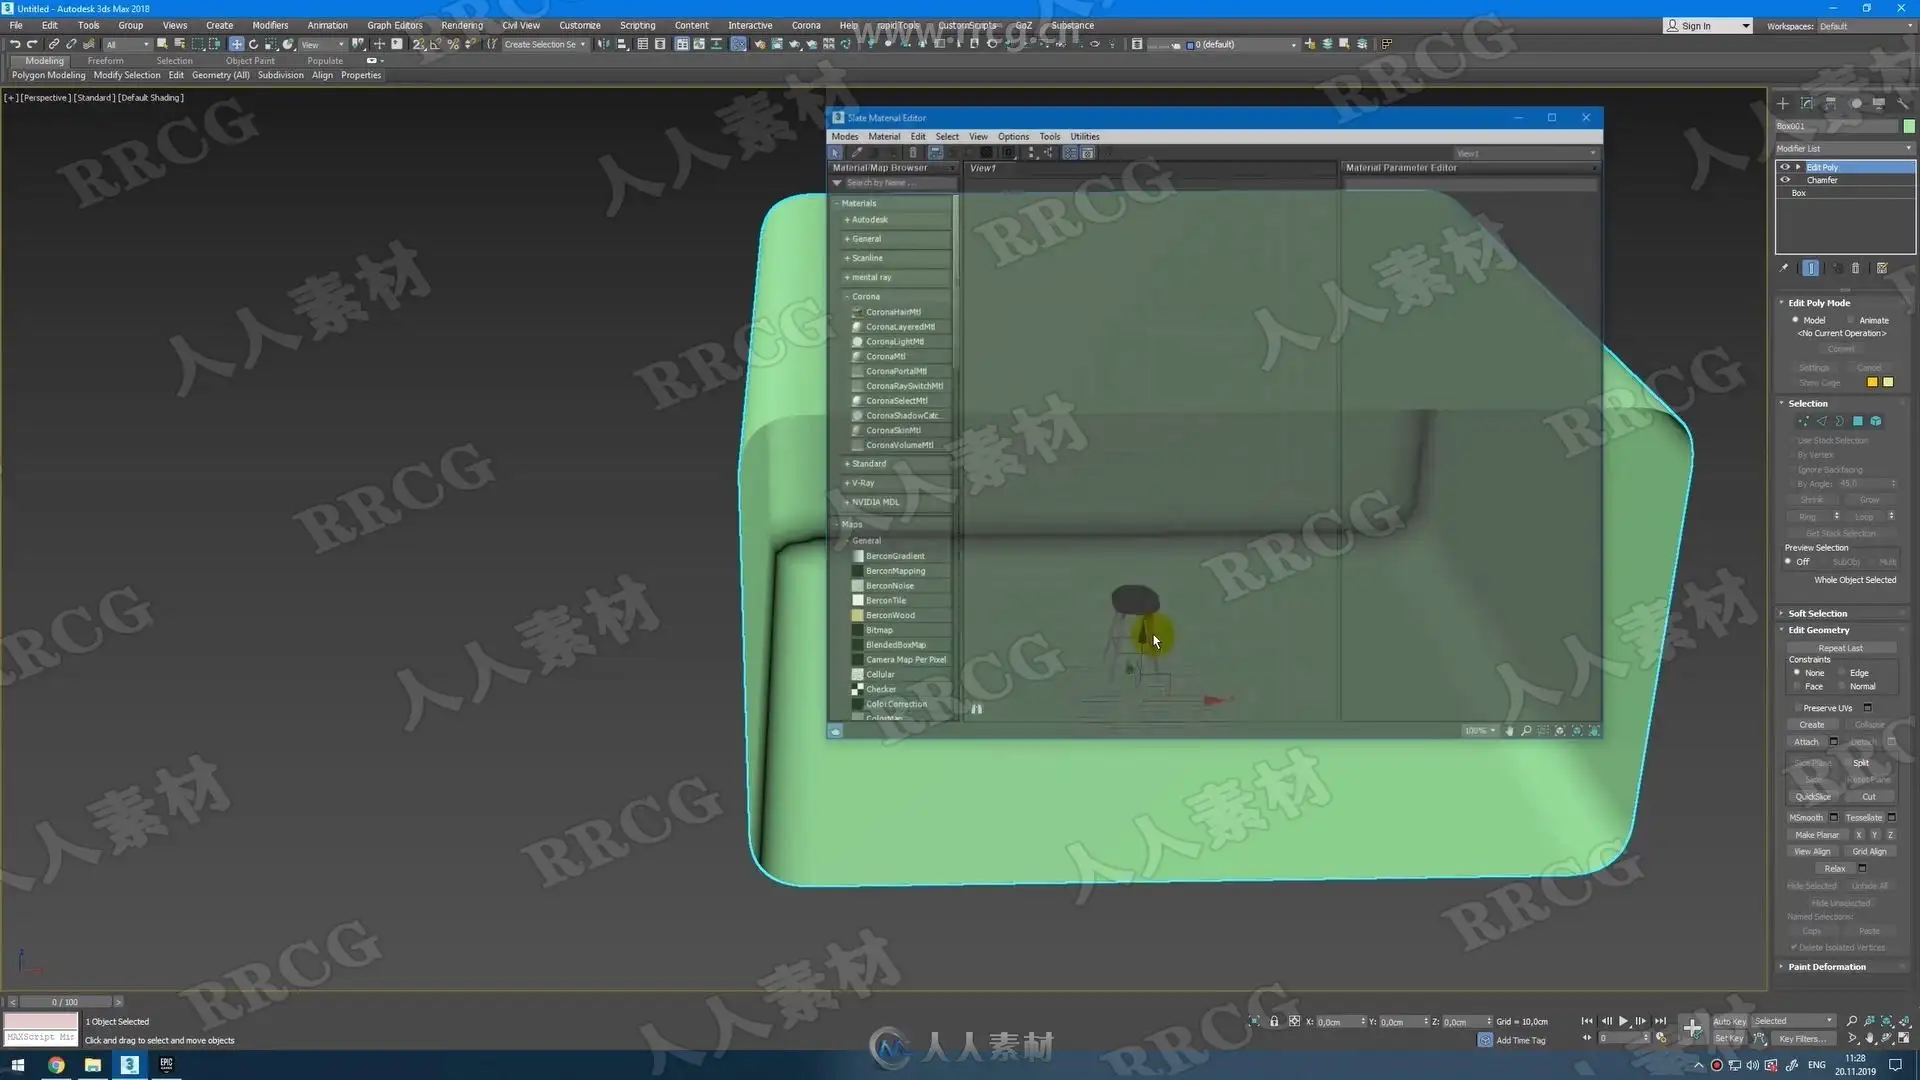Choose Edge constraint radio button
1920x1080 pixels.
point(1843,673)
